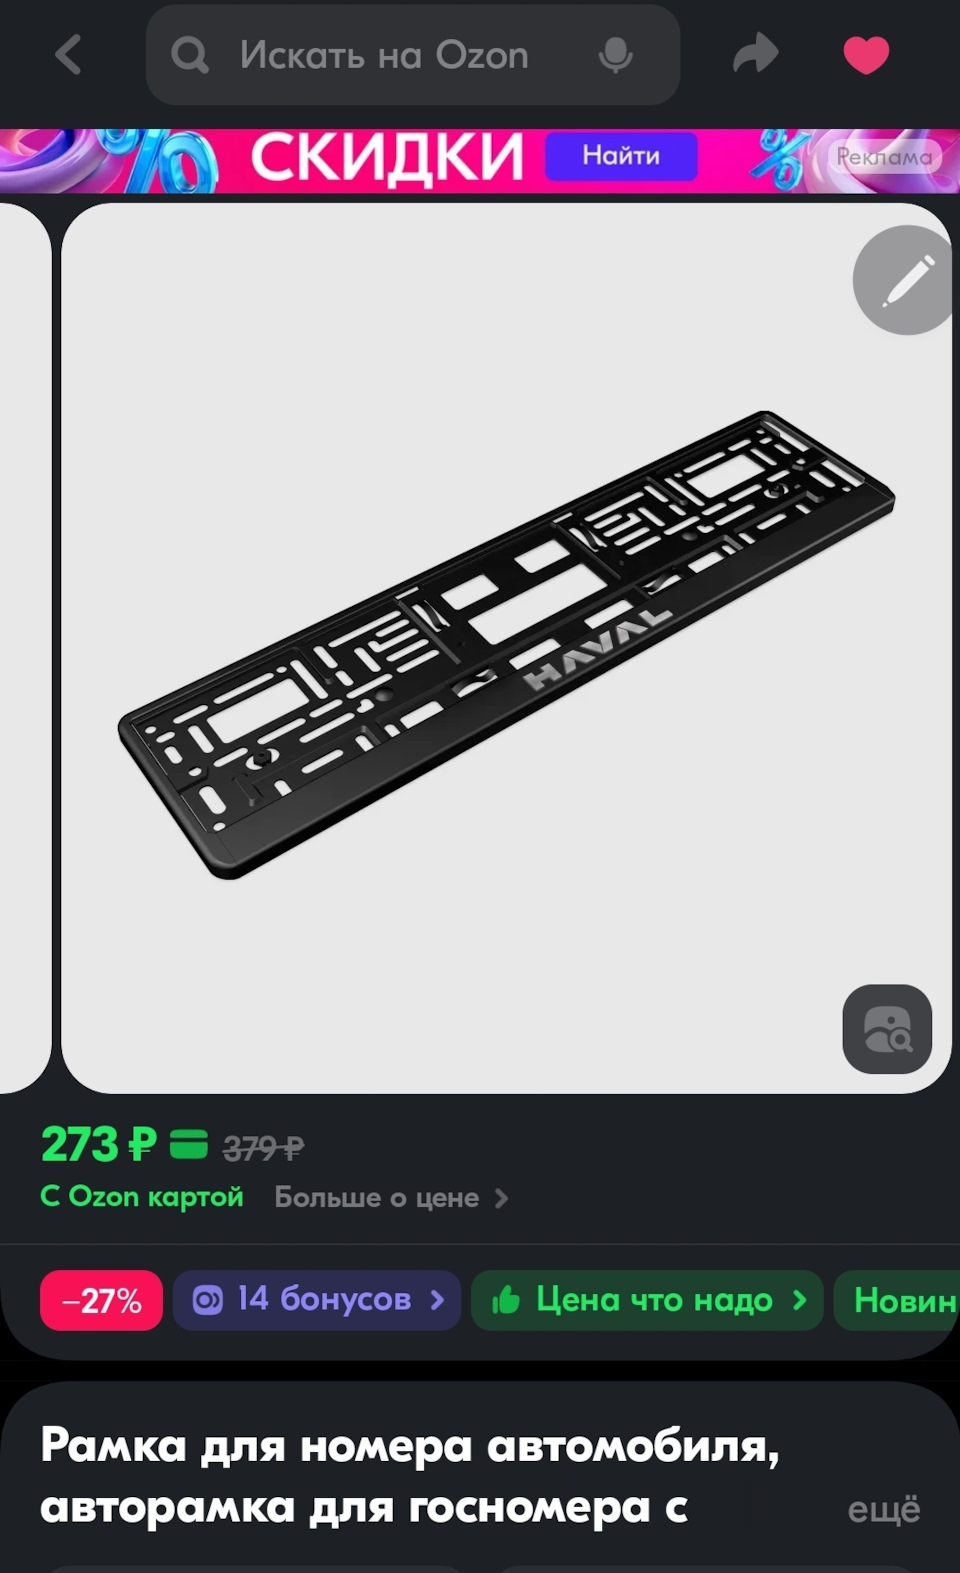The image size is (960, 1573).
Task: Open the '14 бонусов' chip
Action: (x=317, y=1300)
